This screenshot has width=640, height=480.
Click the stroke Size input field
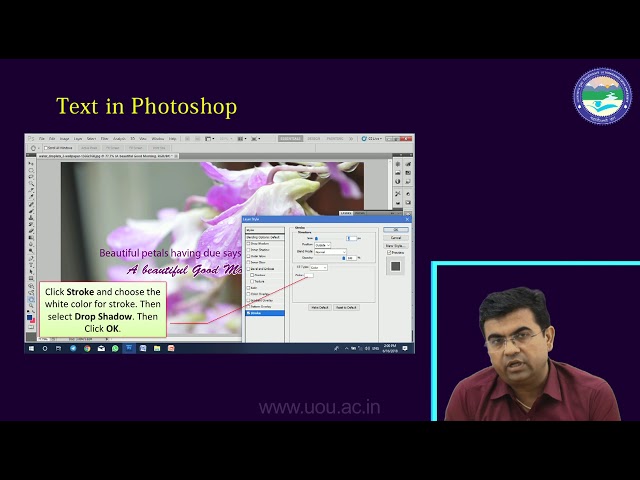351,238
